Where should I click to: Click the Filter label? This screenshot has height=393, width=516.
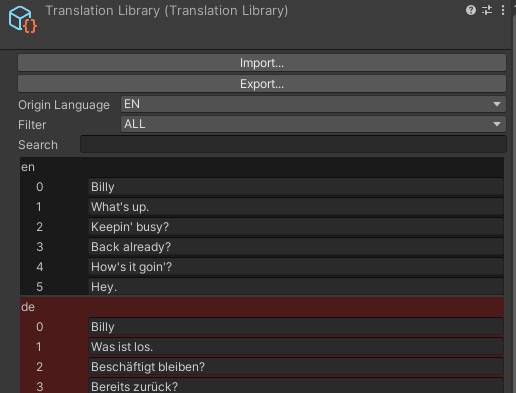pos(32,125)
